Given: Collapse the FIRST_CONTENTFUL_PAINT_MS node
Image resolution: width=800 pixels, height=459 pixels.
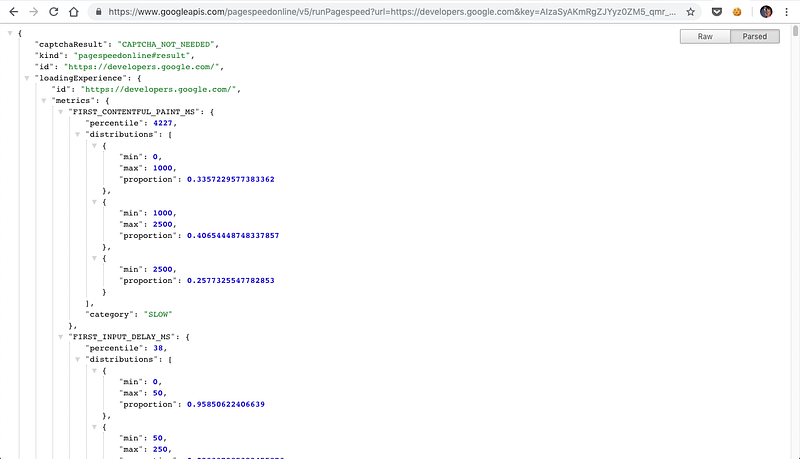Looking at the screenshot, I should [x=60, y=112].
